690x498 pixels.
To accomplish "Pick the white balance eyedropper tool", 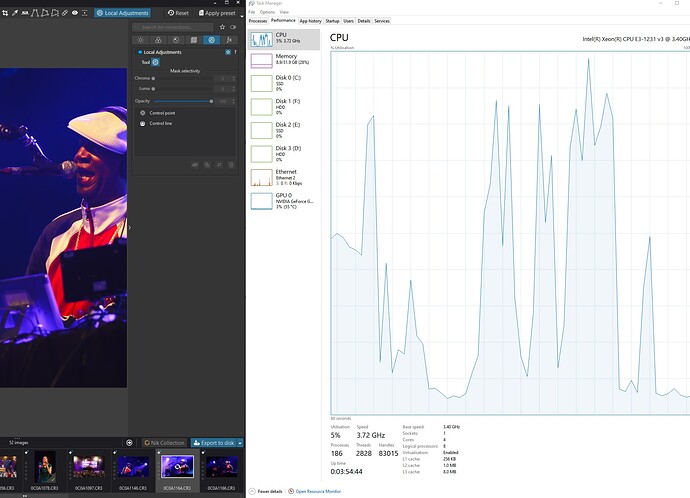I will [15, 13].
